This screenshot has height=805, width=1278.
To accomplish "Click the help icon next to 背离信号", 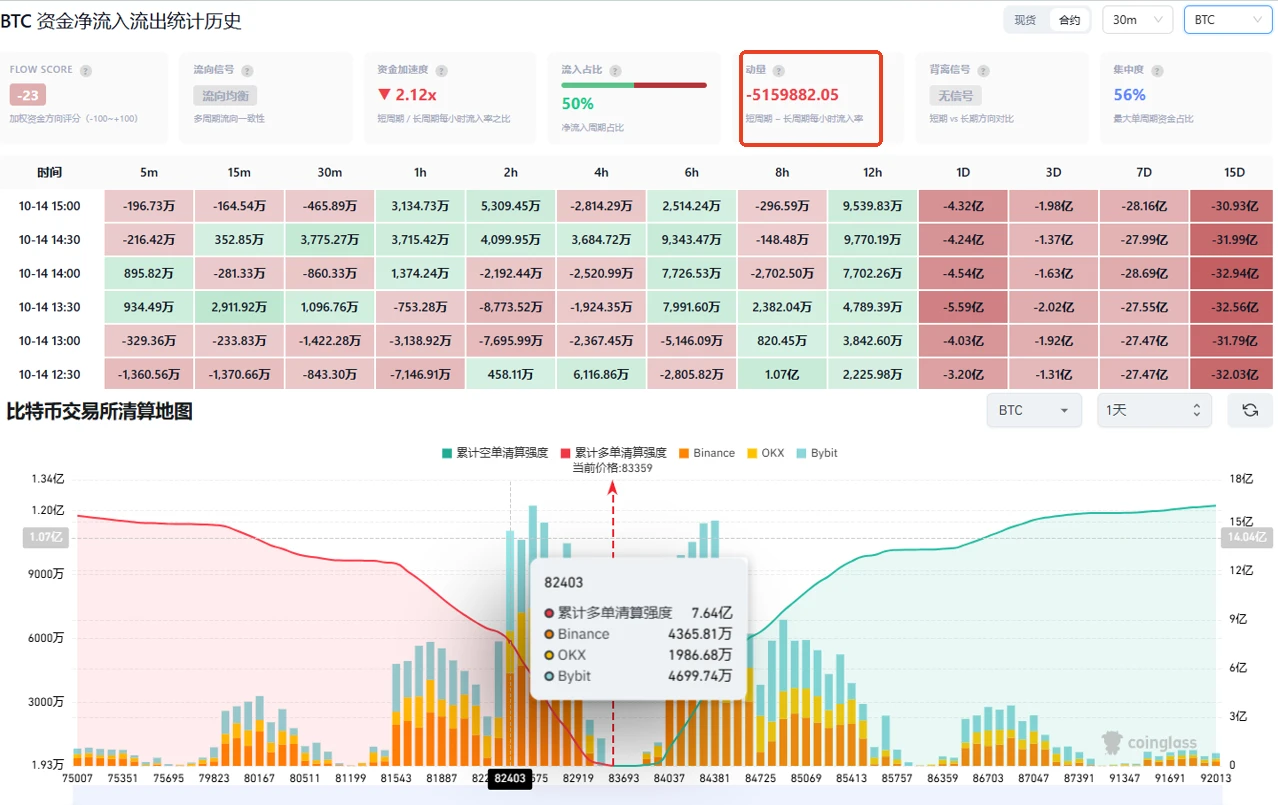I will (983, 71).
